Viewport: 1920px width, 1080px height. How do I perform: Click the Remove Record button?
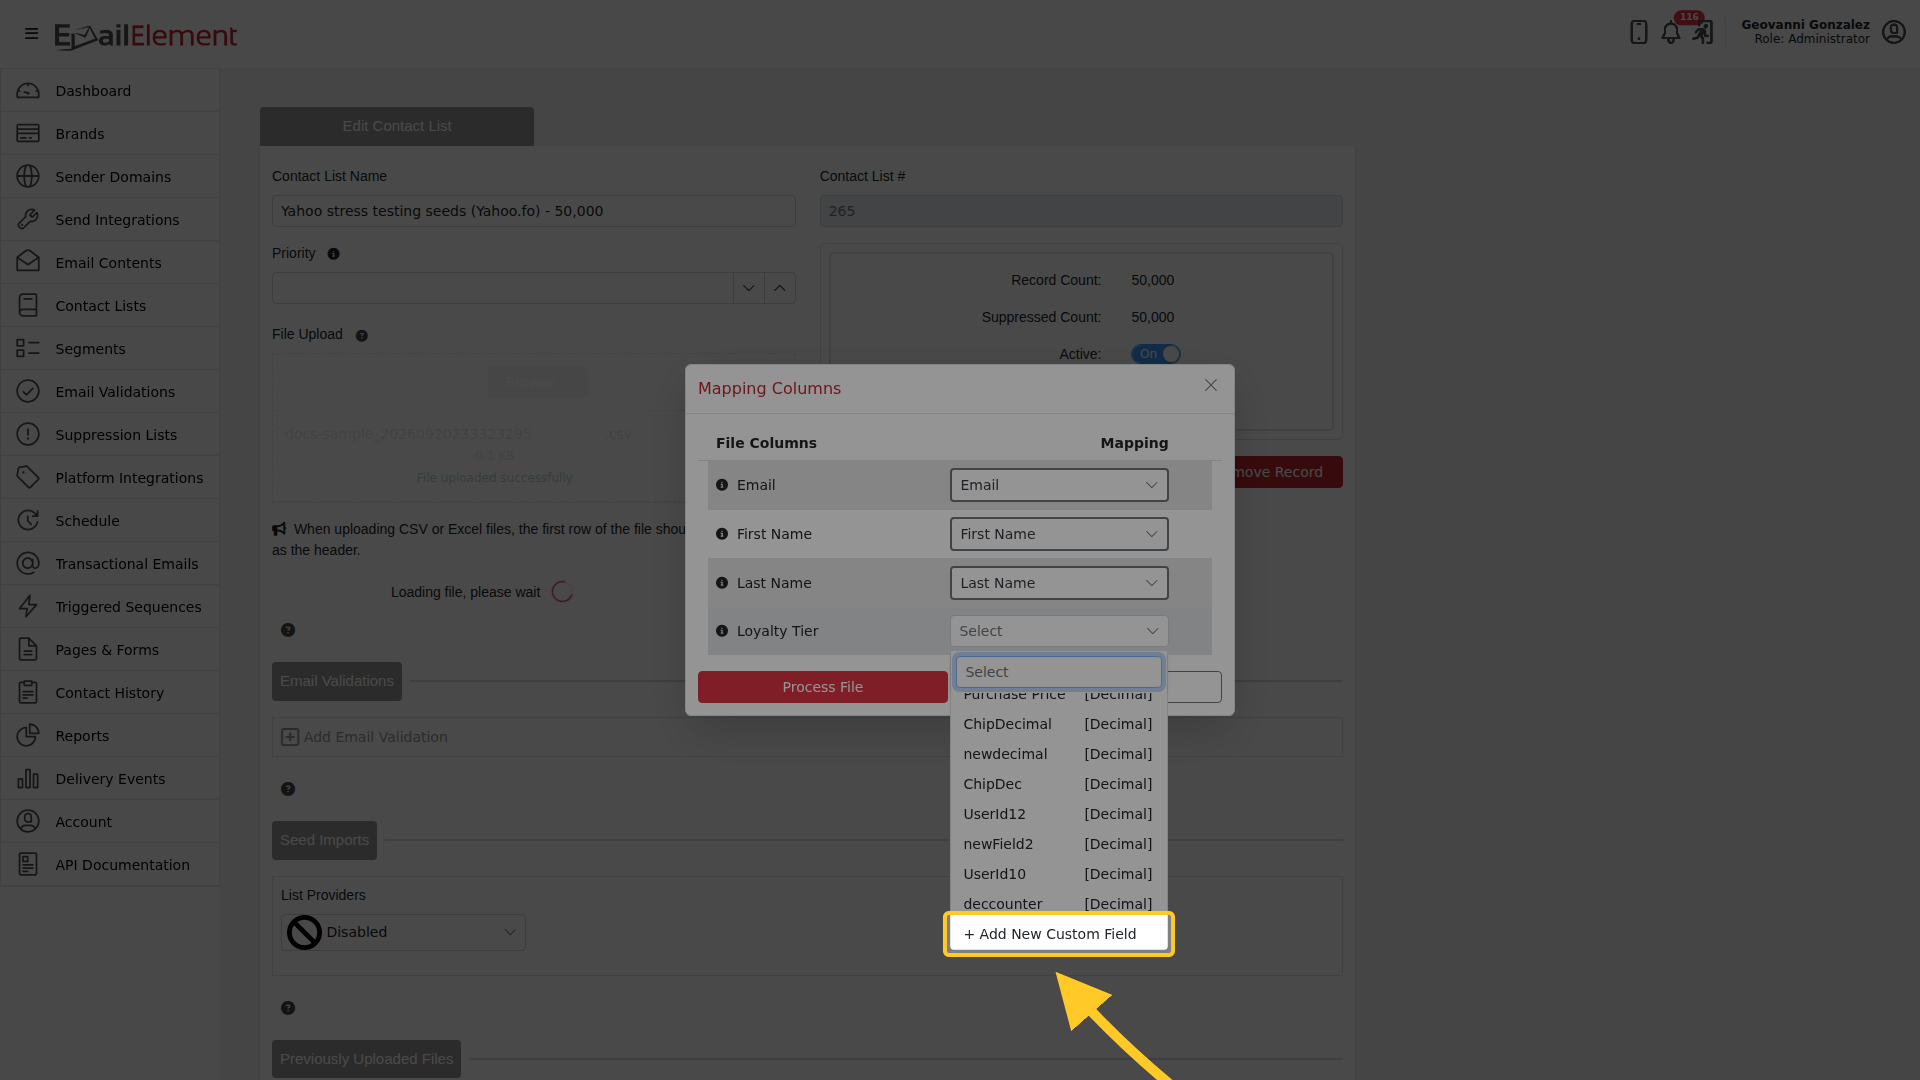tap(1287, 472)
